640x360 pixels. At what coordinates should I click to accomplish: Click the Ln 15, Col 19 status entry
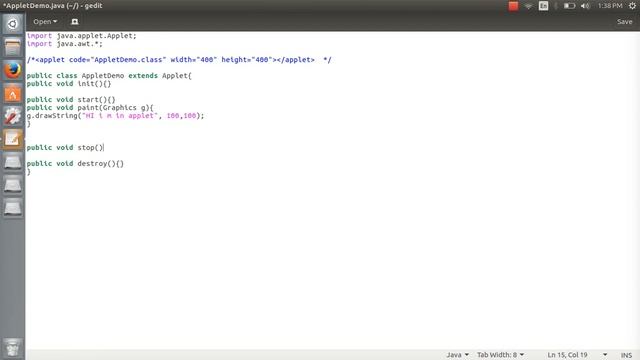[x=567, y=355]
